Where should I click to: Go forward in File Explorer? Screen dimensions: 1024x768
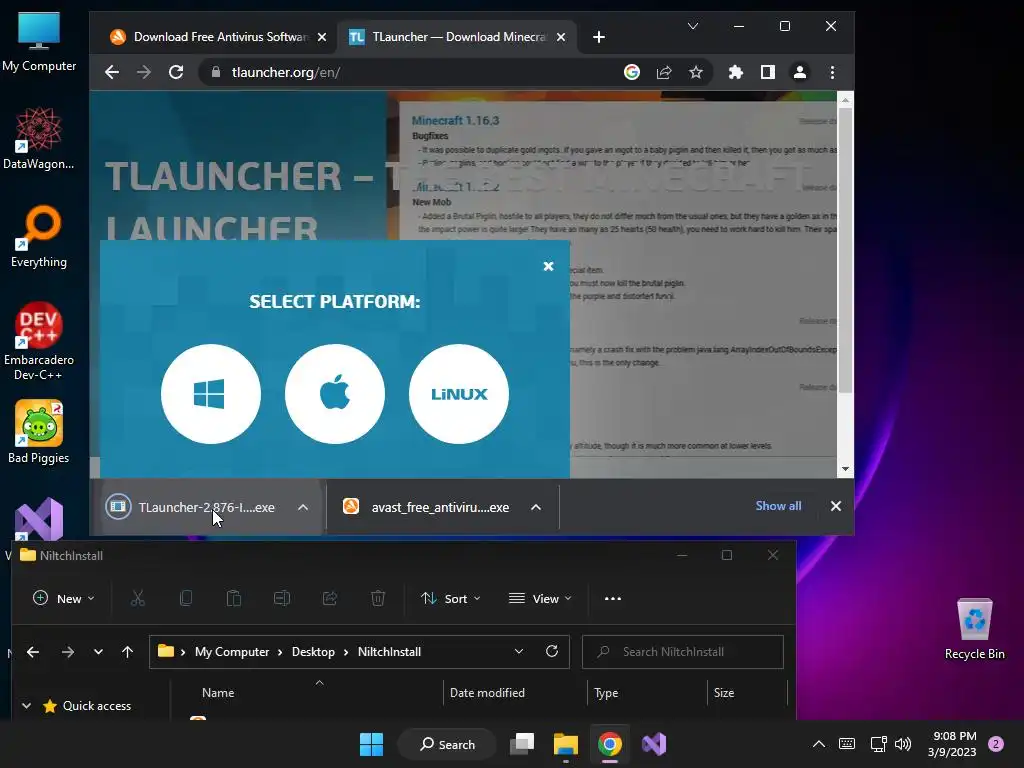(x=68, y=652)
